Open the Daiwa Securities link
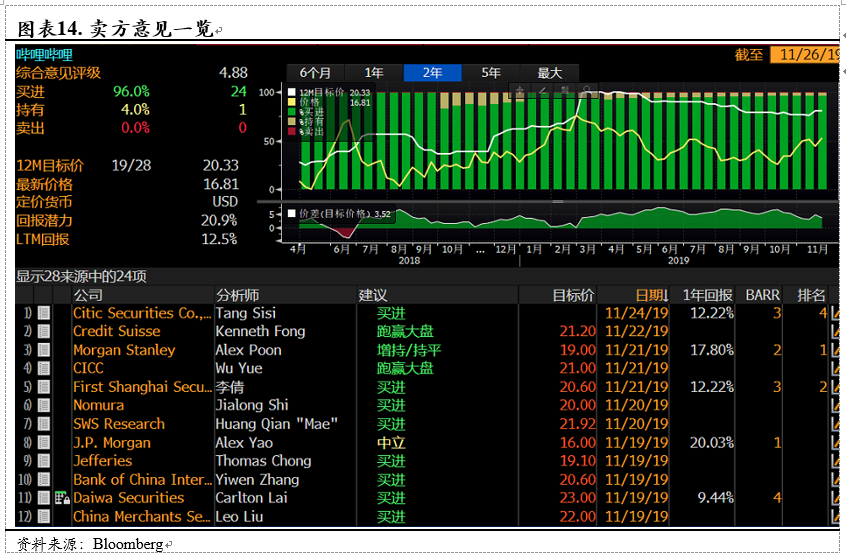This screenshot has width=846, height=557. [x=128, y=498]
